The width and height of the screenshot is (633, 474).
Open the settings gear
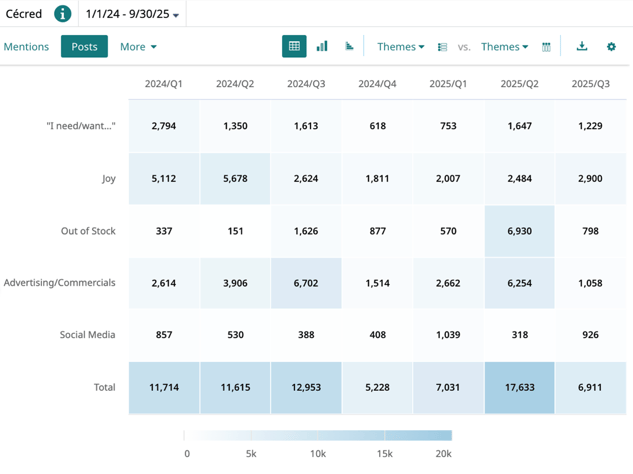click(x=611, y=47)
